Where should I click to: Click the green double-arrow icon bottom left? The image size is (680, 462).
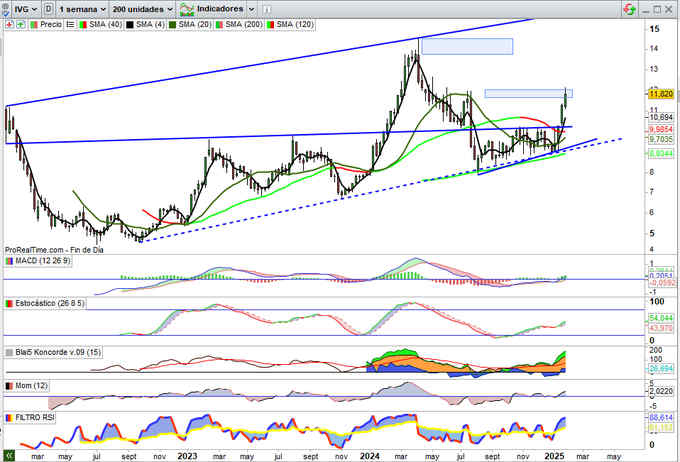[x=8, y=455]
